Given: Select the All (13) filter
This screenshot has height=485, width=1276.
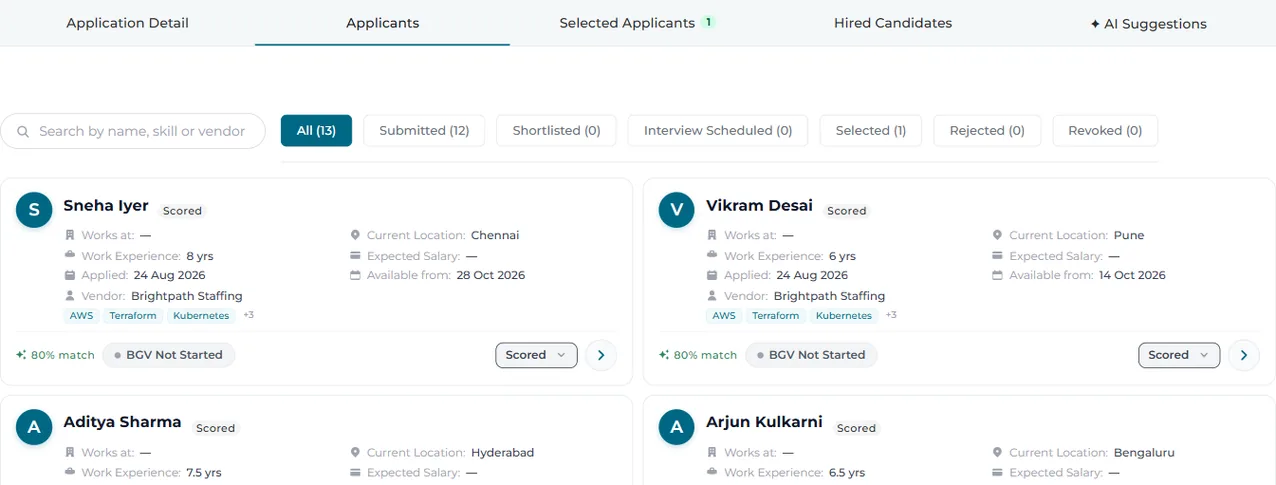Looking at the screenshot, I should 316,131.
